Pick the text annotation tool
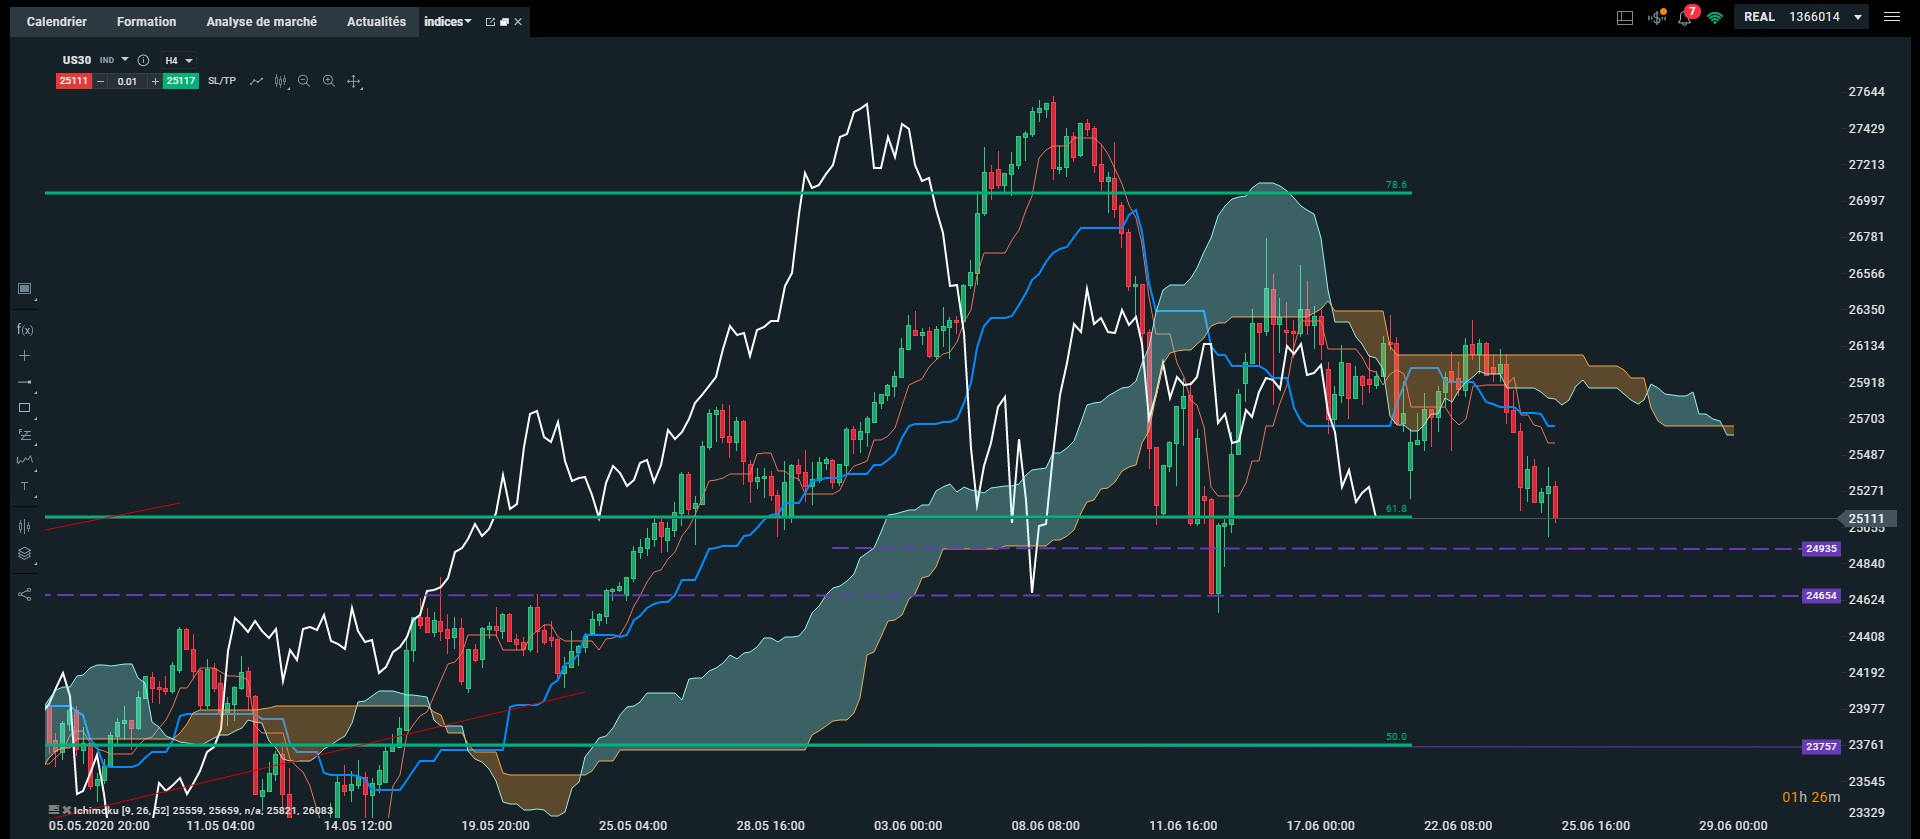 click(25, 487)
